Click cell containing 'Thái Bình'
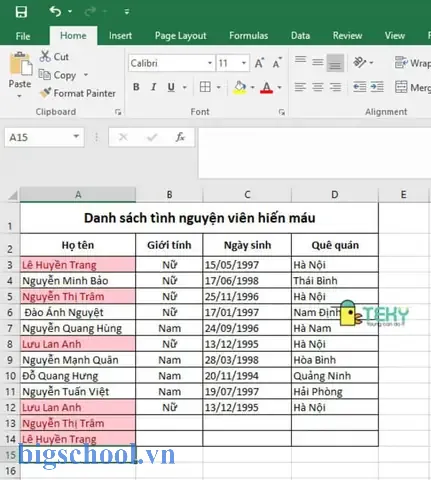 coord(335,281)
